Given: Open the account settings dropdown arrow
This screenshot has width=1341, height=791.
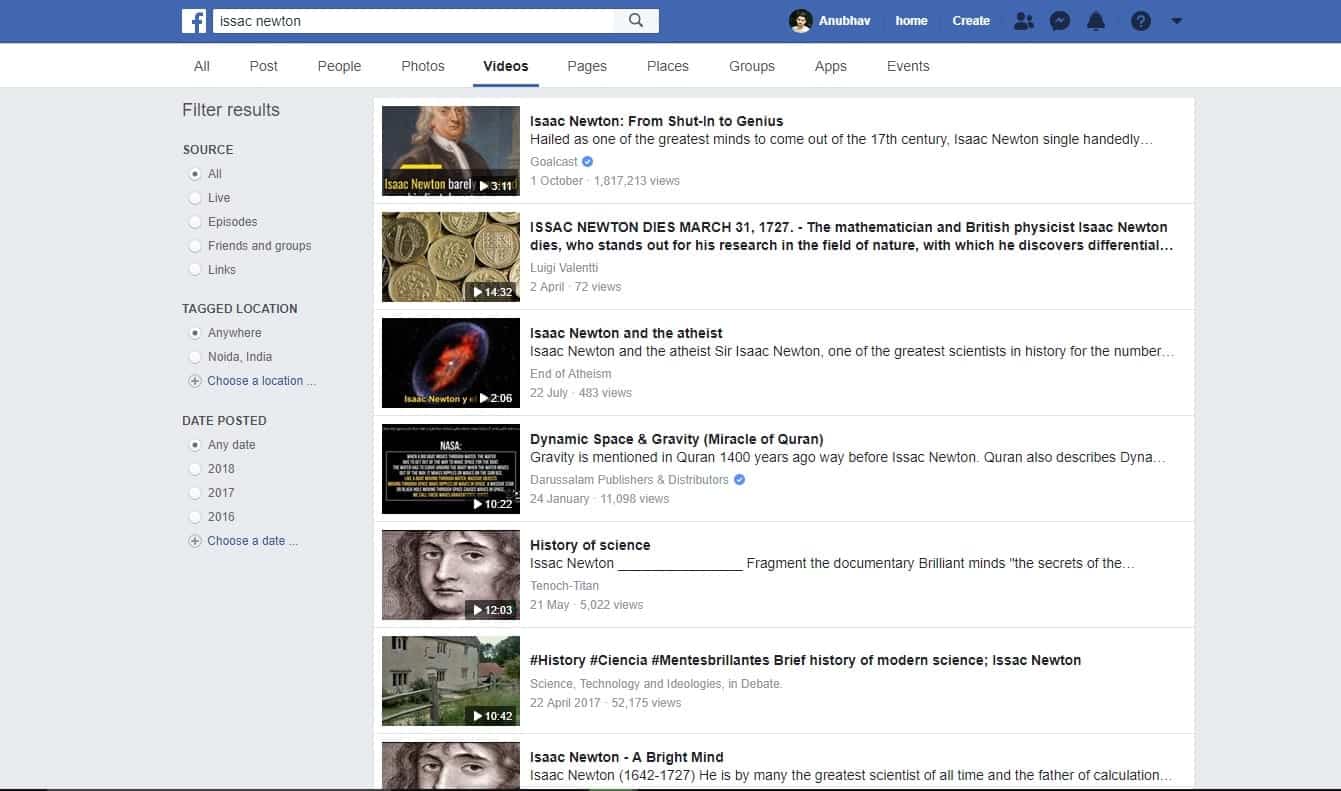Looking at the screenshot, I should click(x=1177, y=20).
